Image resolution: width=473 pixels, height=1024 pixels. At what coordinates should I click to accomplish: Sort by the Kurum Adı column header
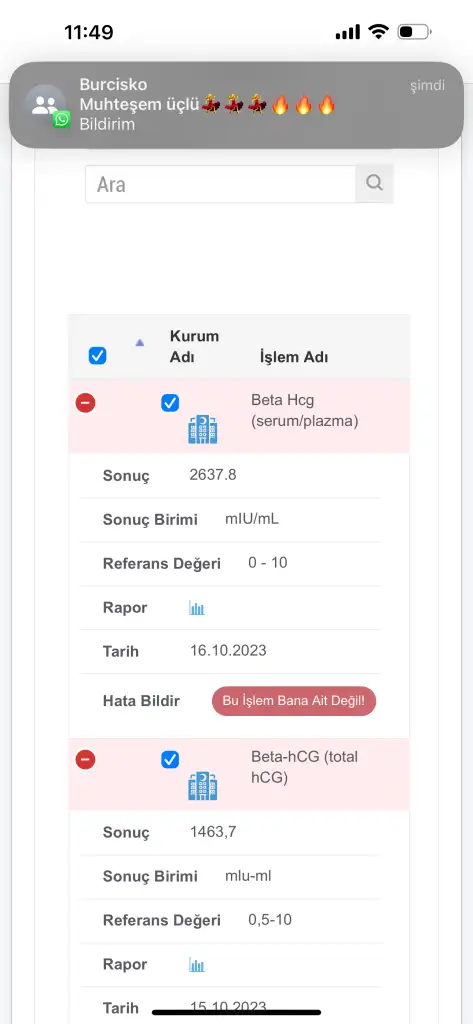pyautogui.click(x=194, y=347)
